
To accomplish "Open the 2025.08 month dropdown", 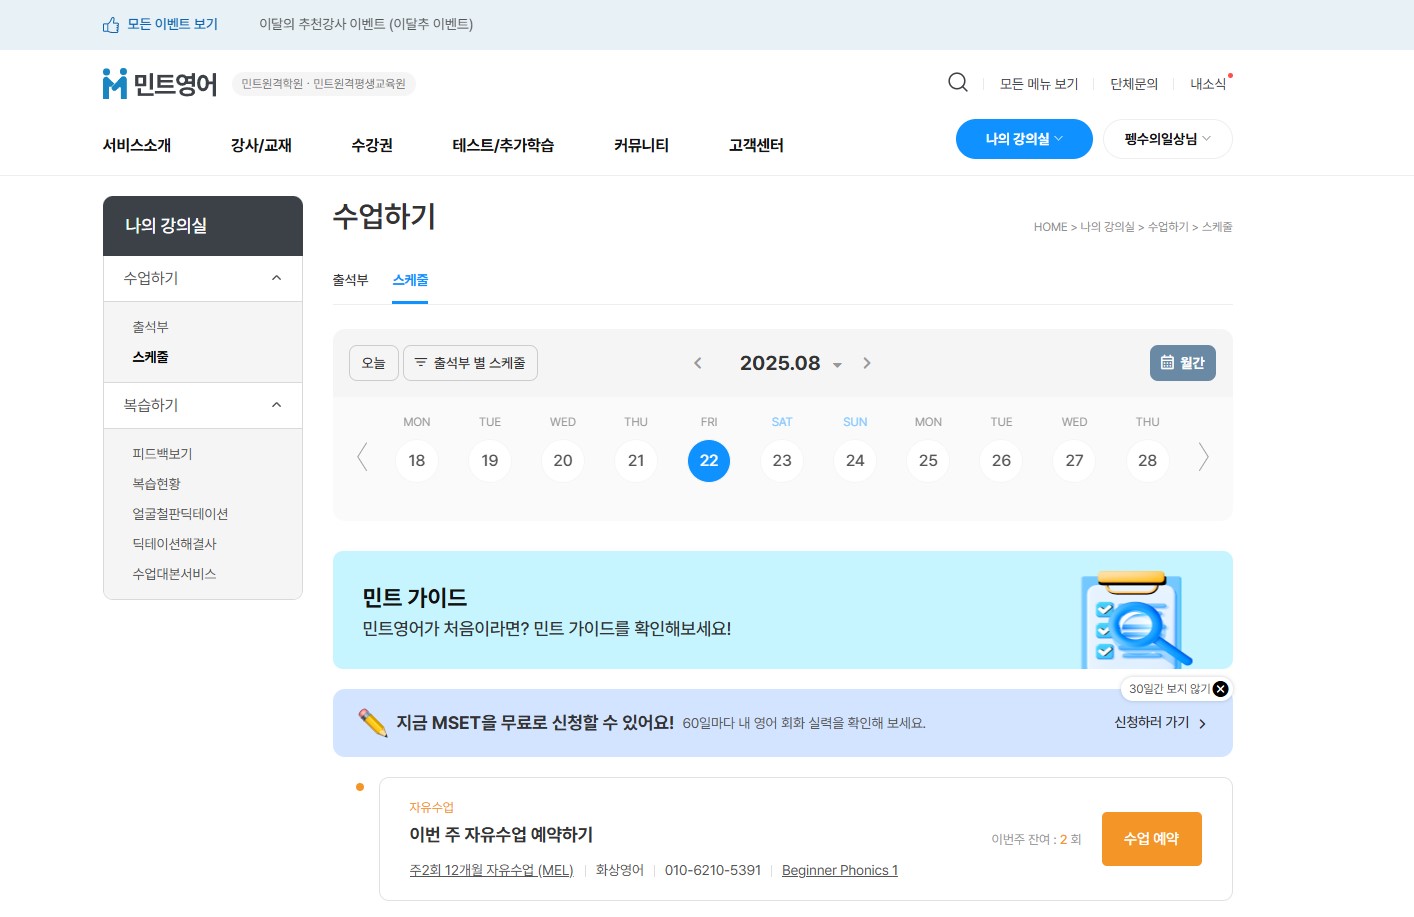I will click(837, 365).
